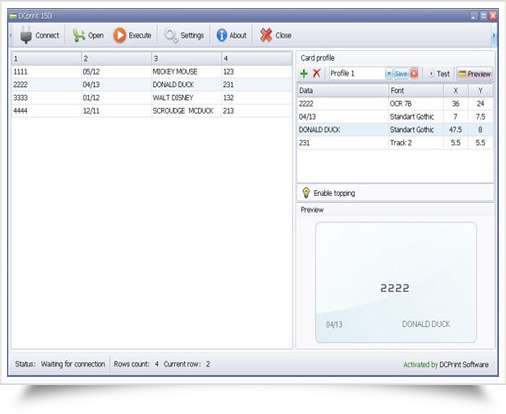Click the Test button

pyautogui.click(x=439, y=74)
